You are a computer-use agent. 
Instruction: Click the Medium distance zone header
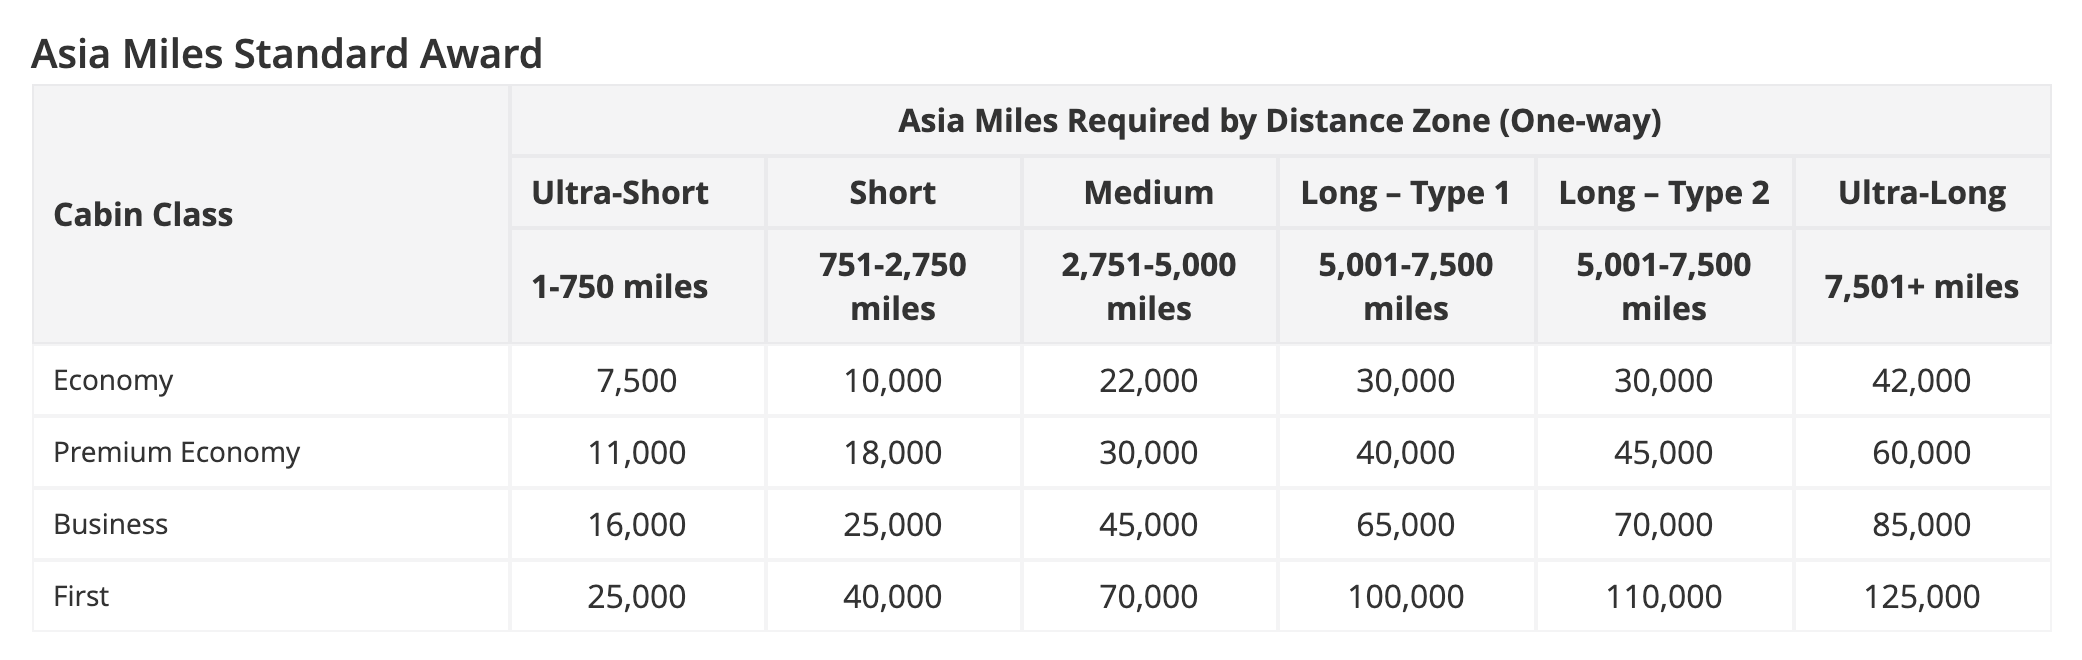pyautogui.click(x=1148, y=192)
